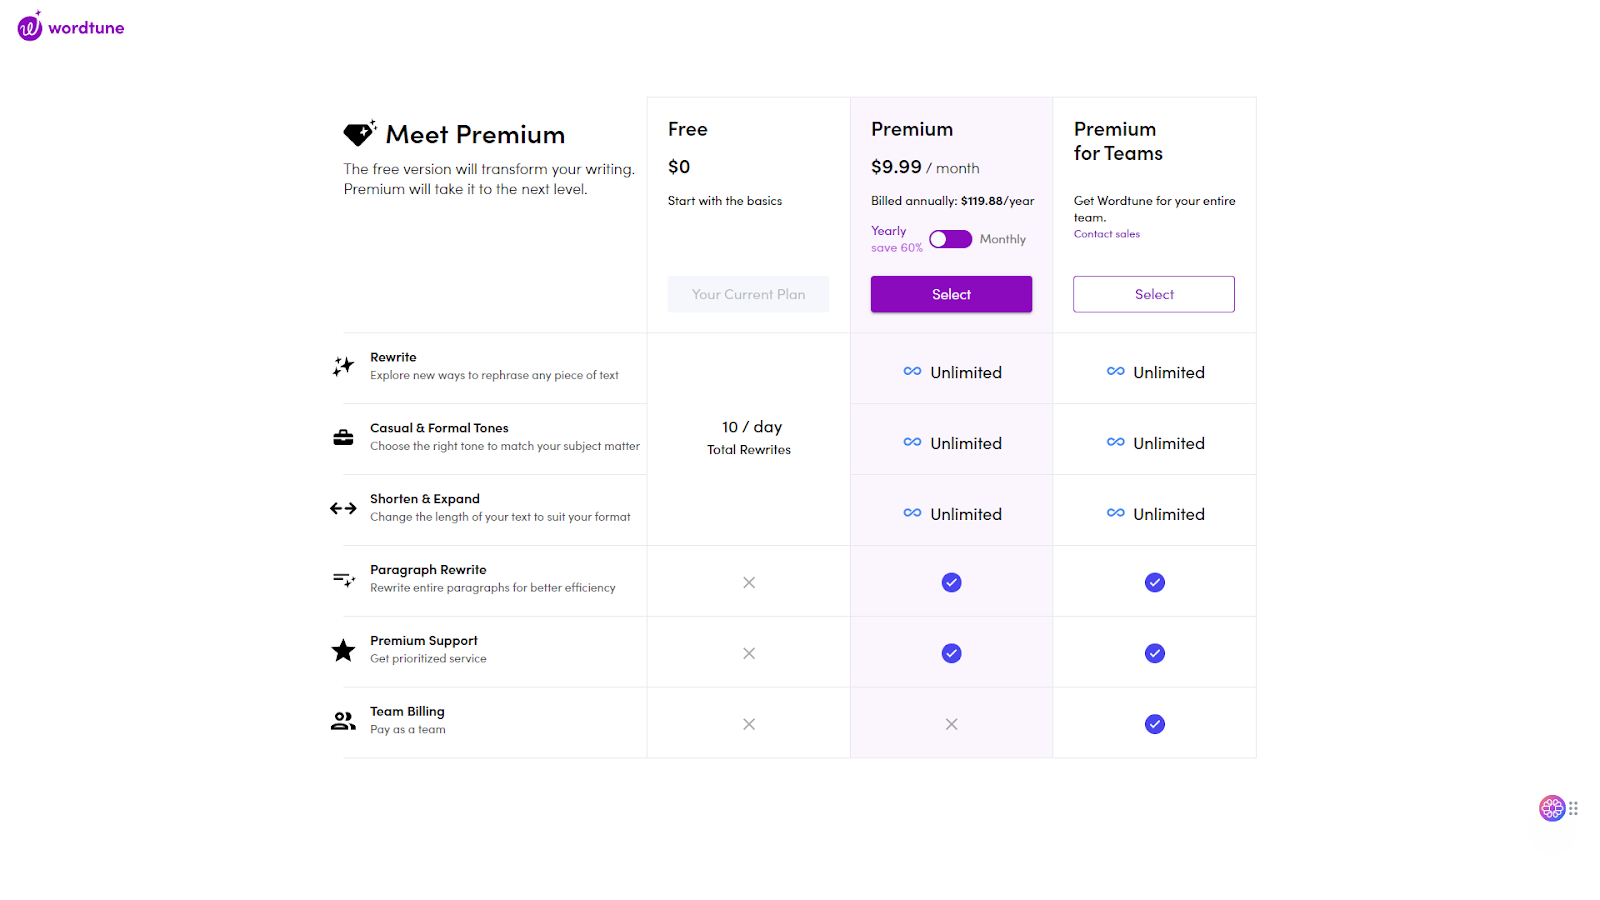Select the Premium plan
This screenshot has height=900, width=1600.
coord(951,294)
